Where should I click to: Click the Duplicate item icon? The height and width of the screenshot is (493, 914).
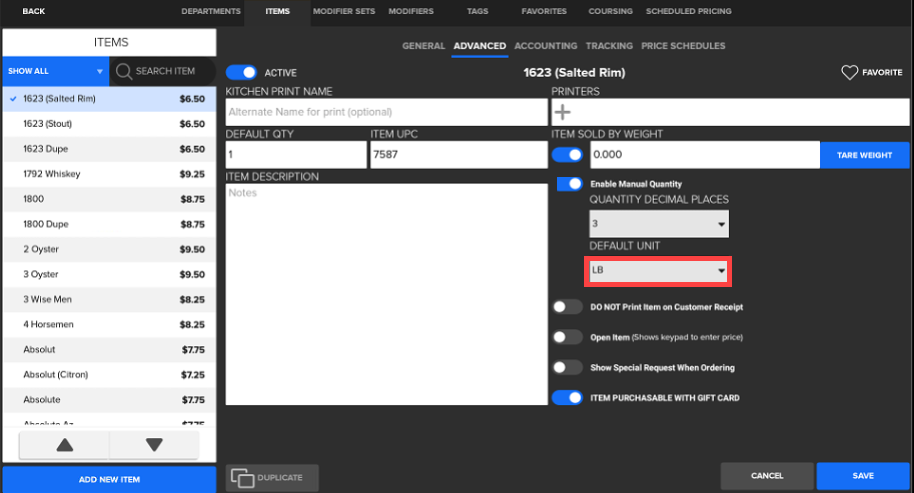tap(242, 477)
